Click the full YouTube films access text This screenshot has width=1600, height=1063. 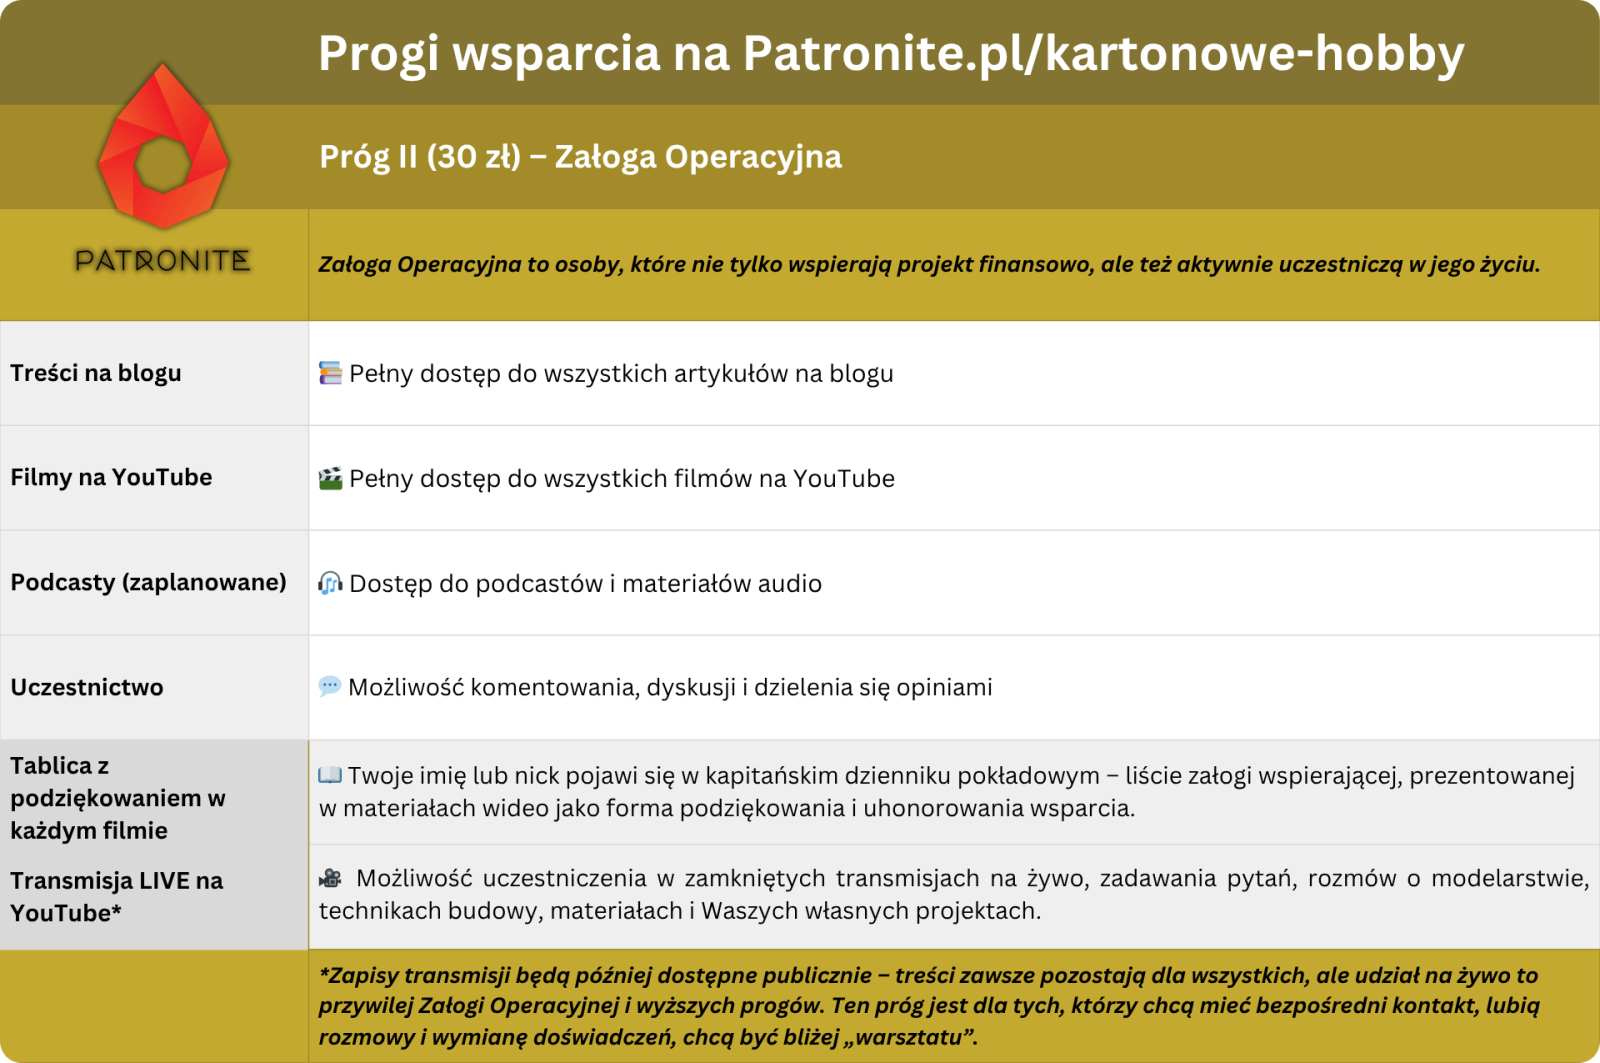(x=621, y=479)
